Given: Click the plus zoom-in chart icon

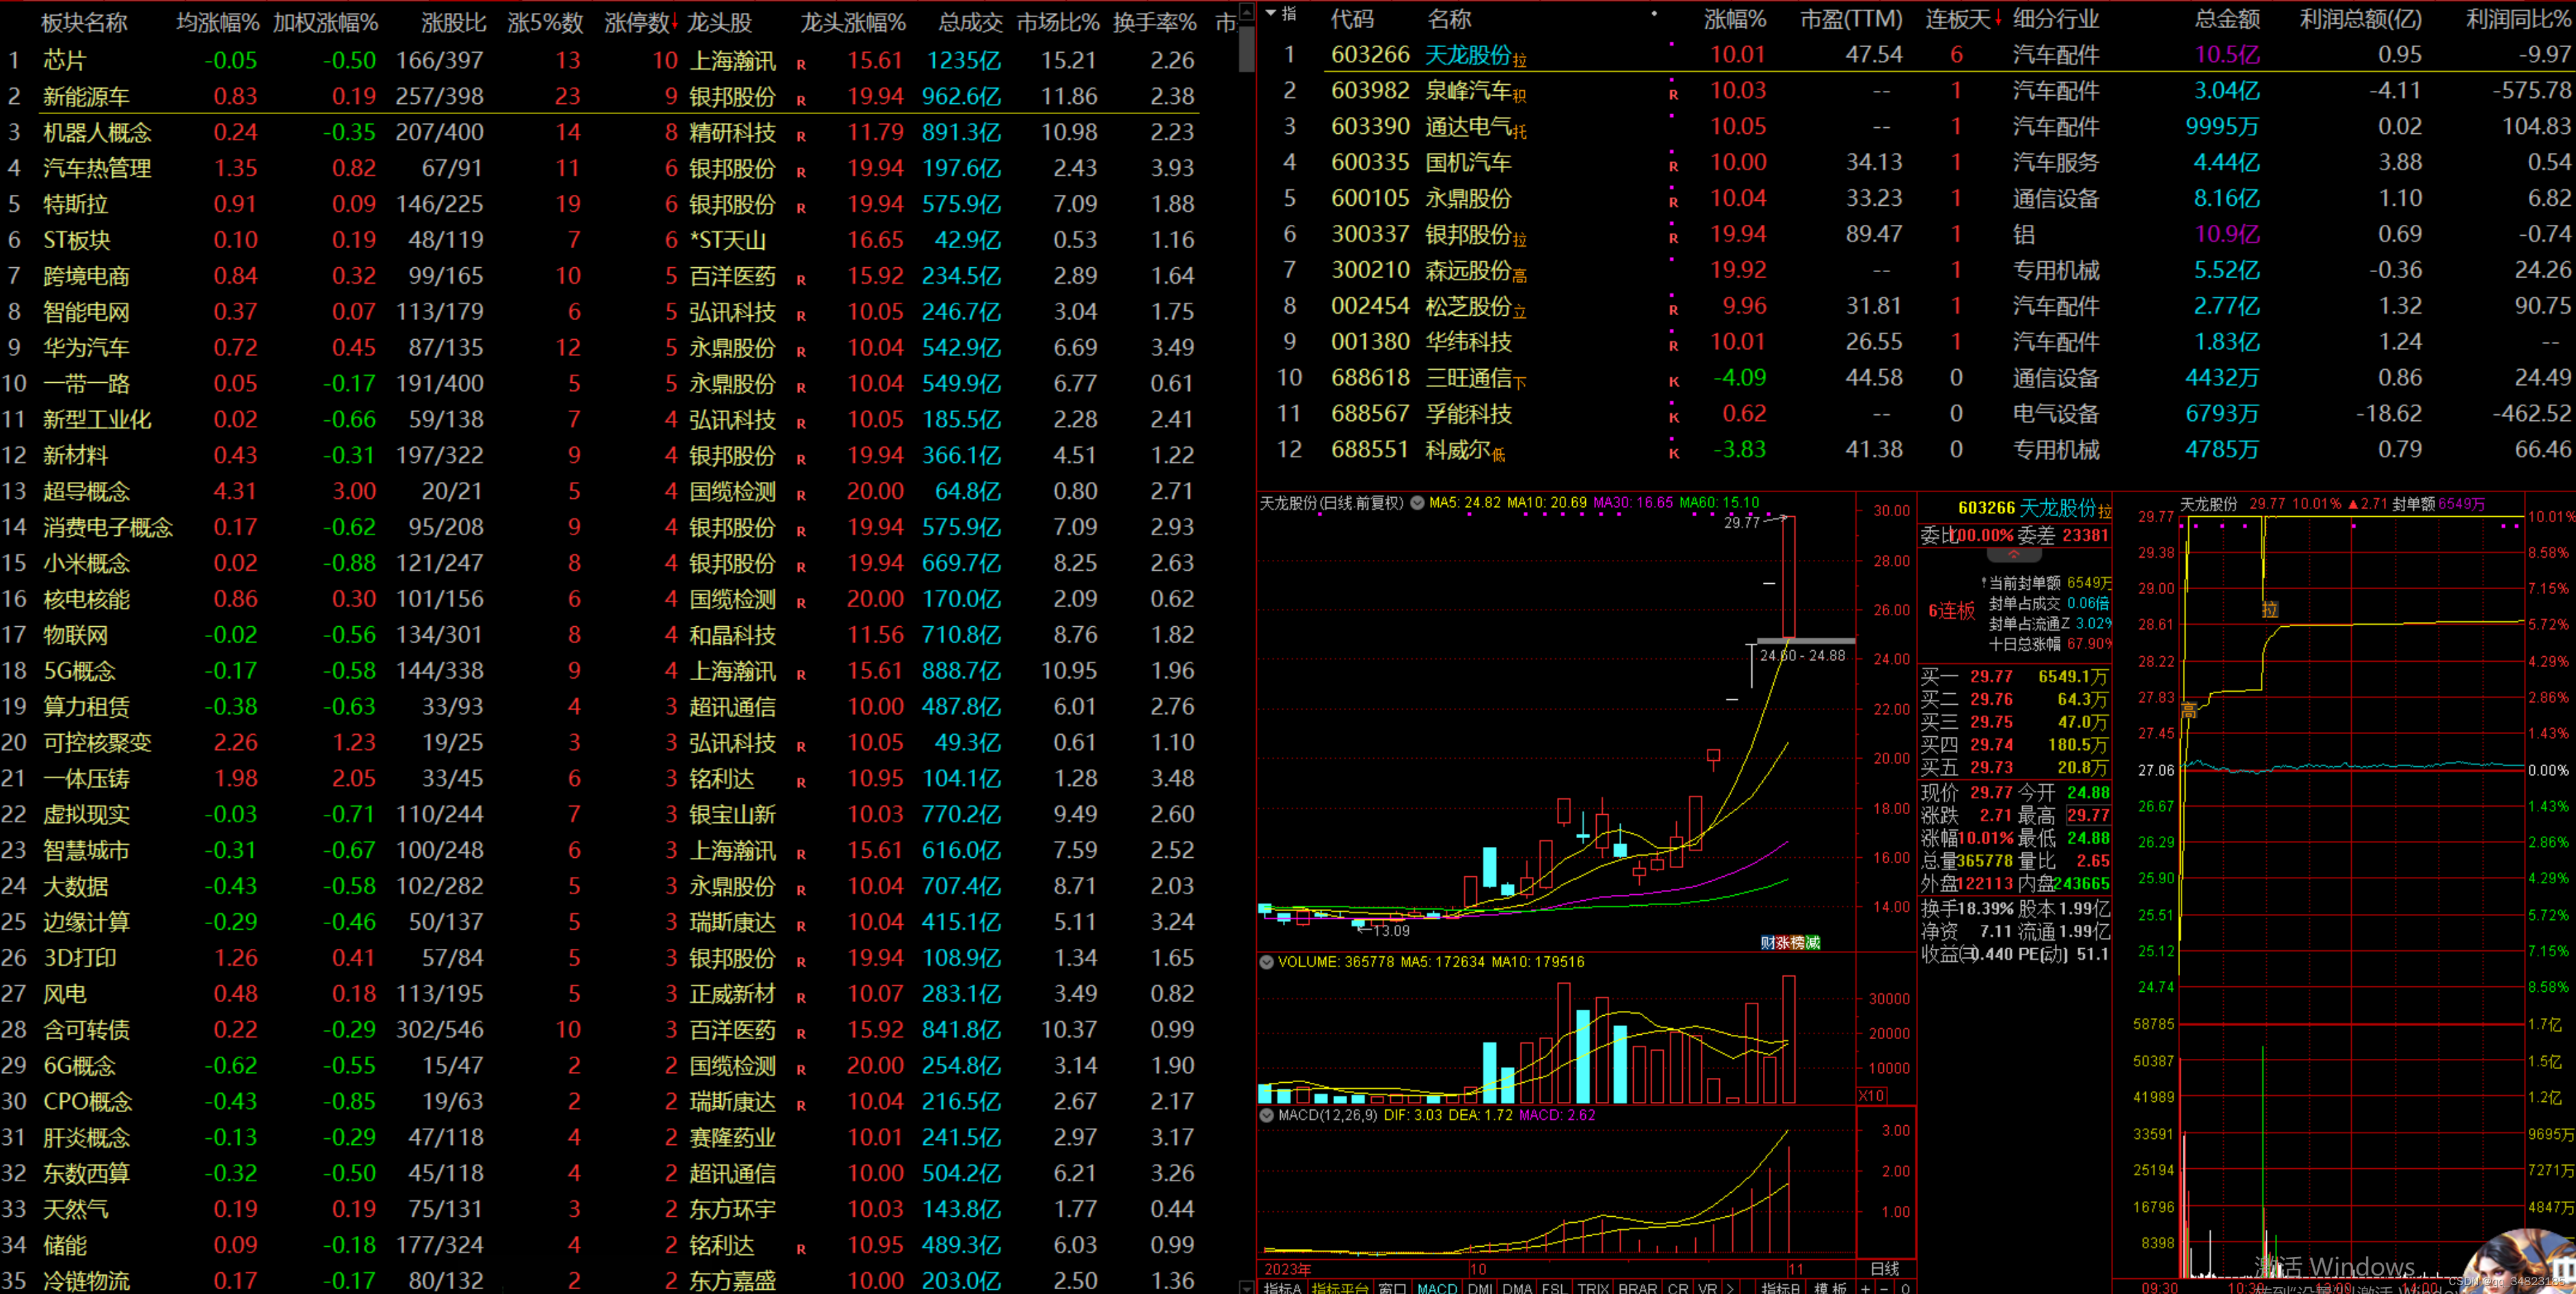Looking at the screenshot, I should pyautogui.click(x=1865, y=1288).
